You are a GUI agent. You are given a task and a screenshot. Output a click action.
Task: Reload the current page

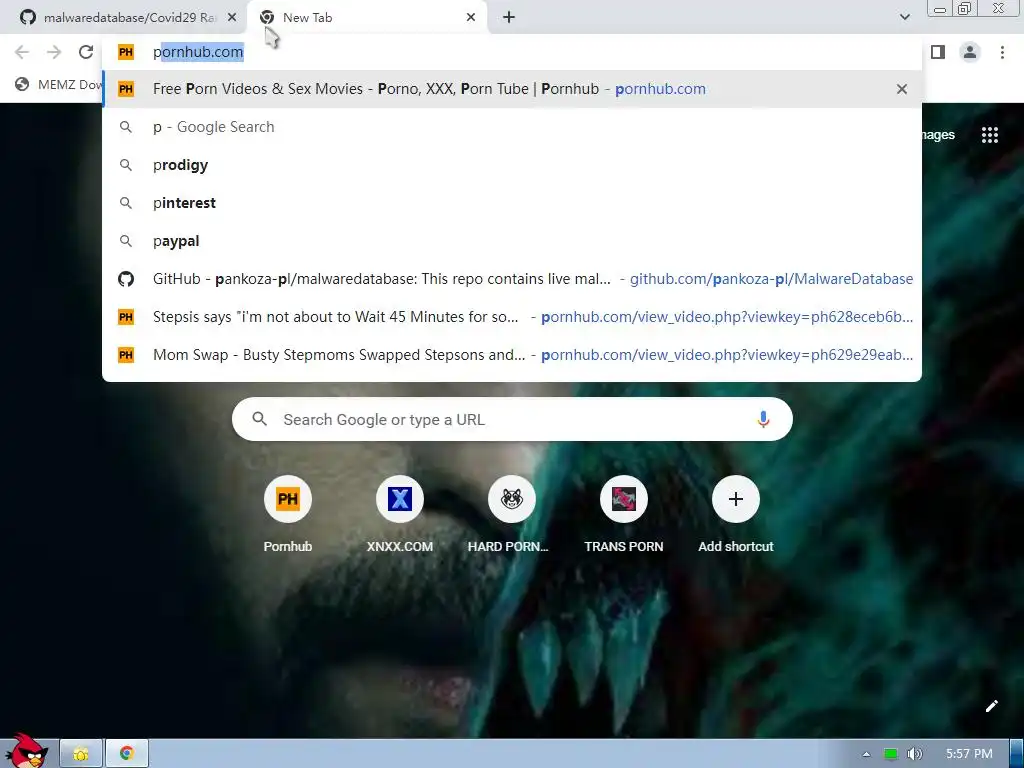86,52
